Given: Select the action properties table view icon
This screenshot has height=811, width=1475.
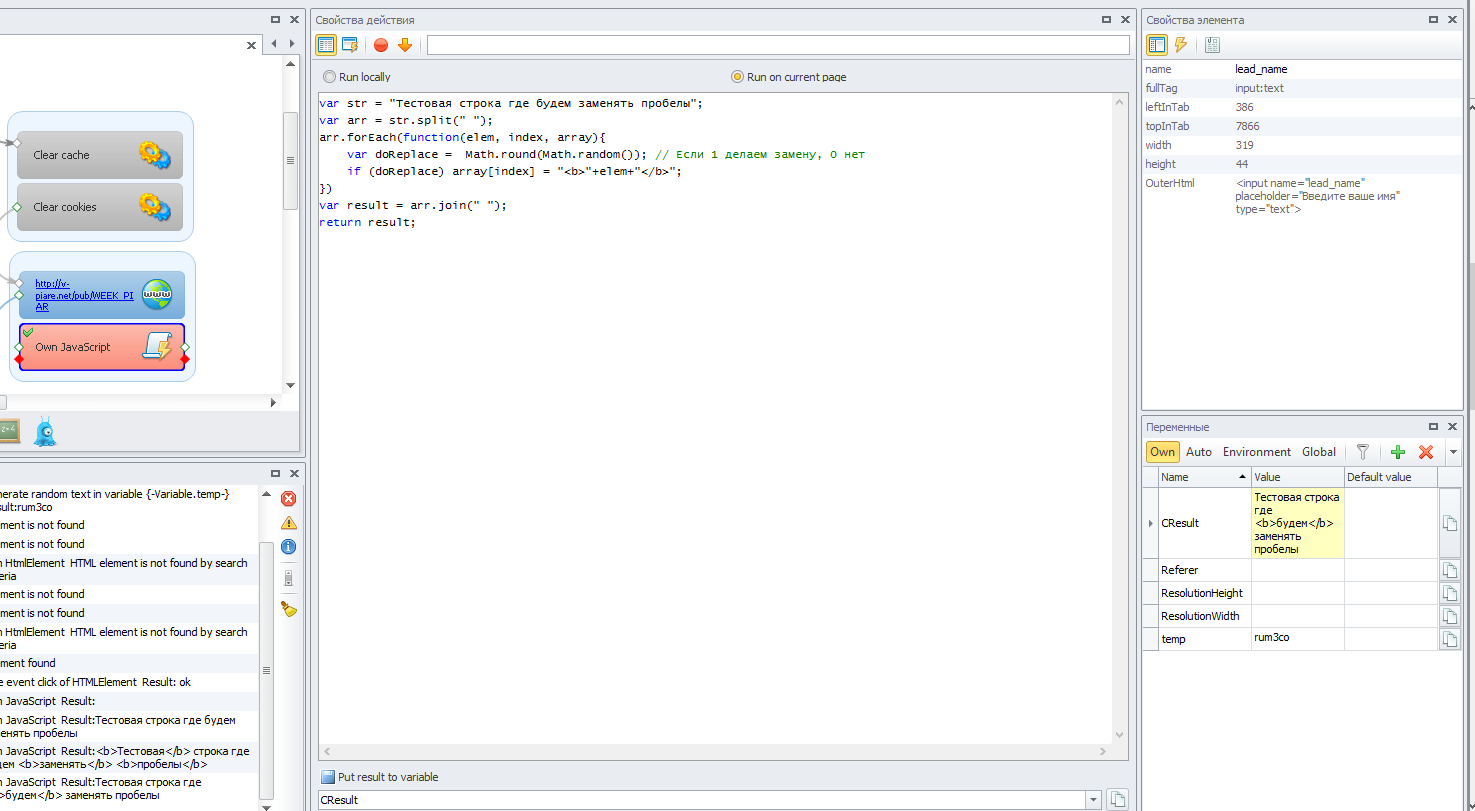Looking at the screenshot, I should (x=326, y=44).
